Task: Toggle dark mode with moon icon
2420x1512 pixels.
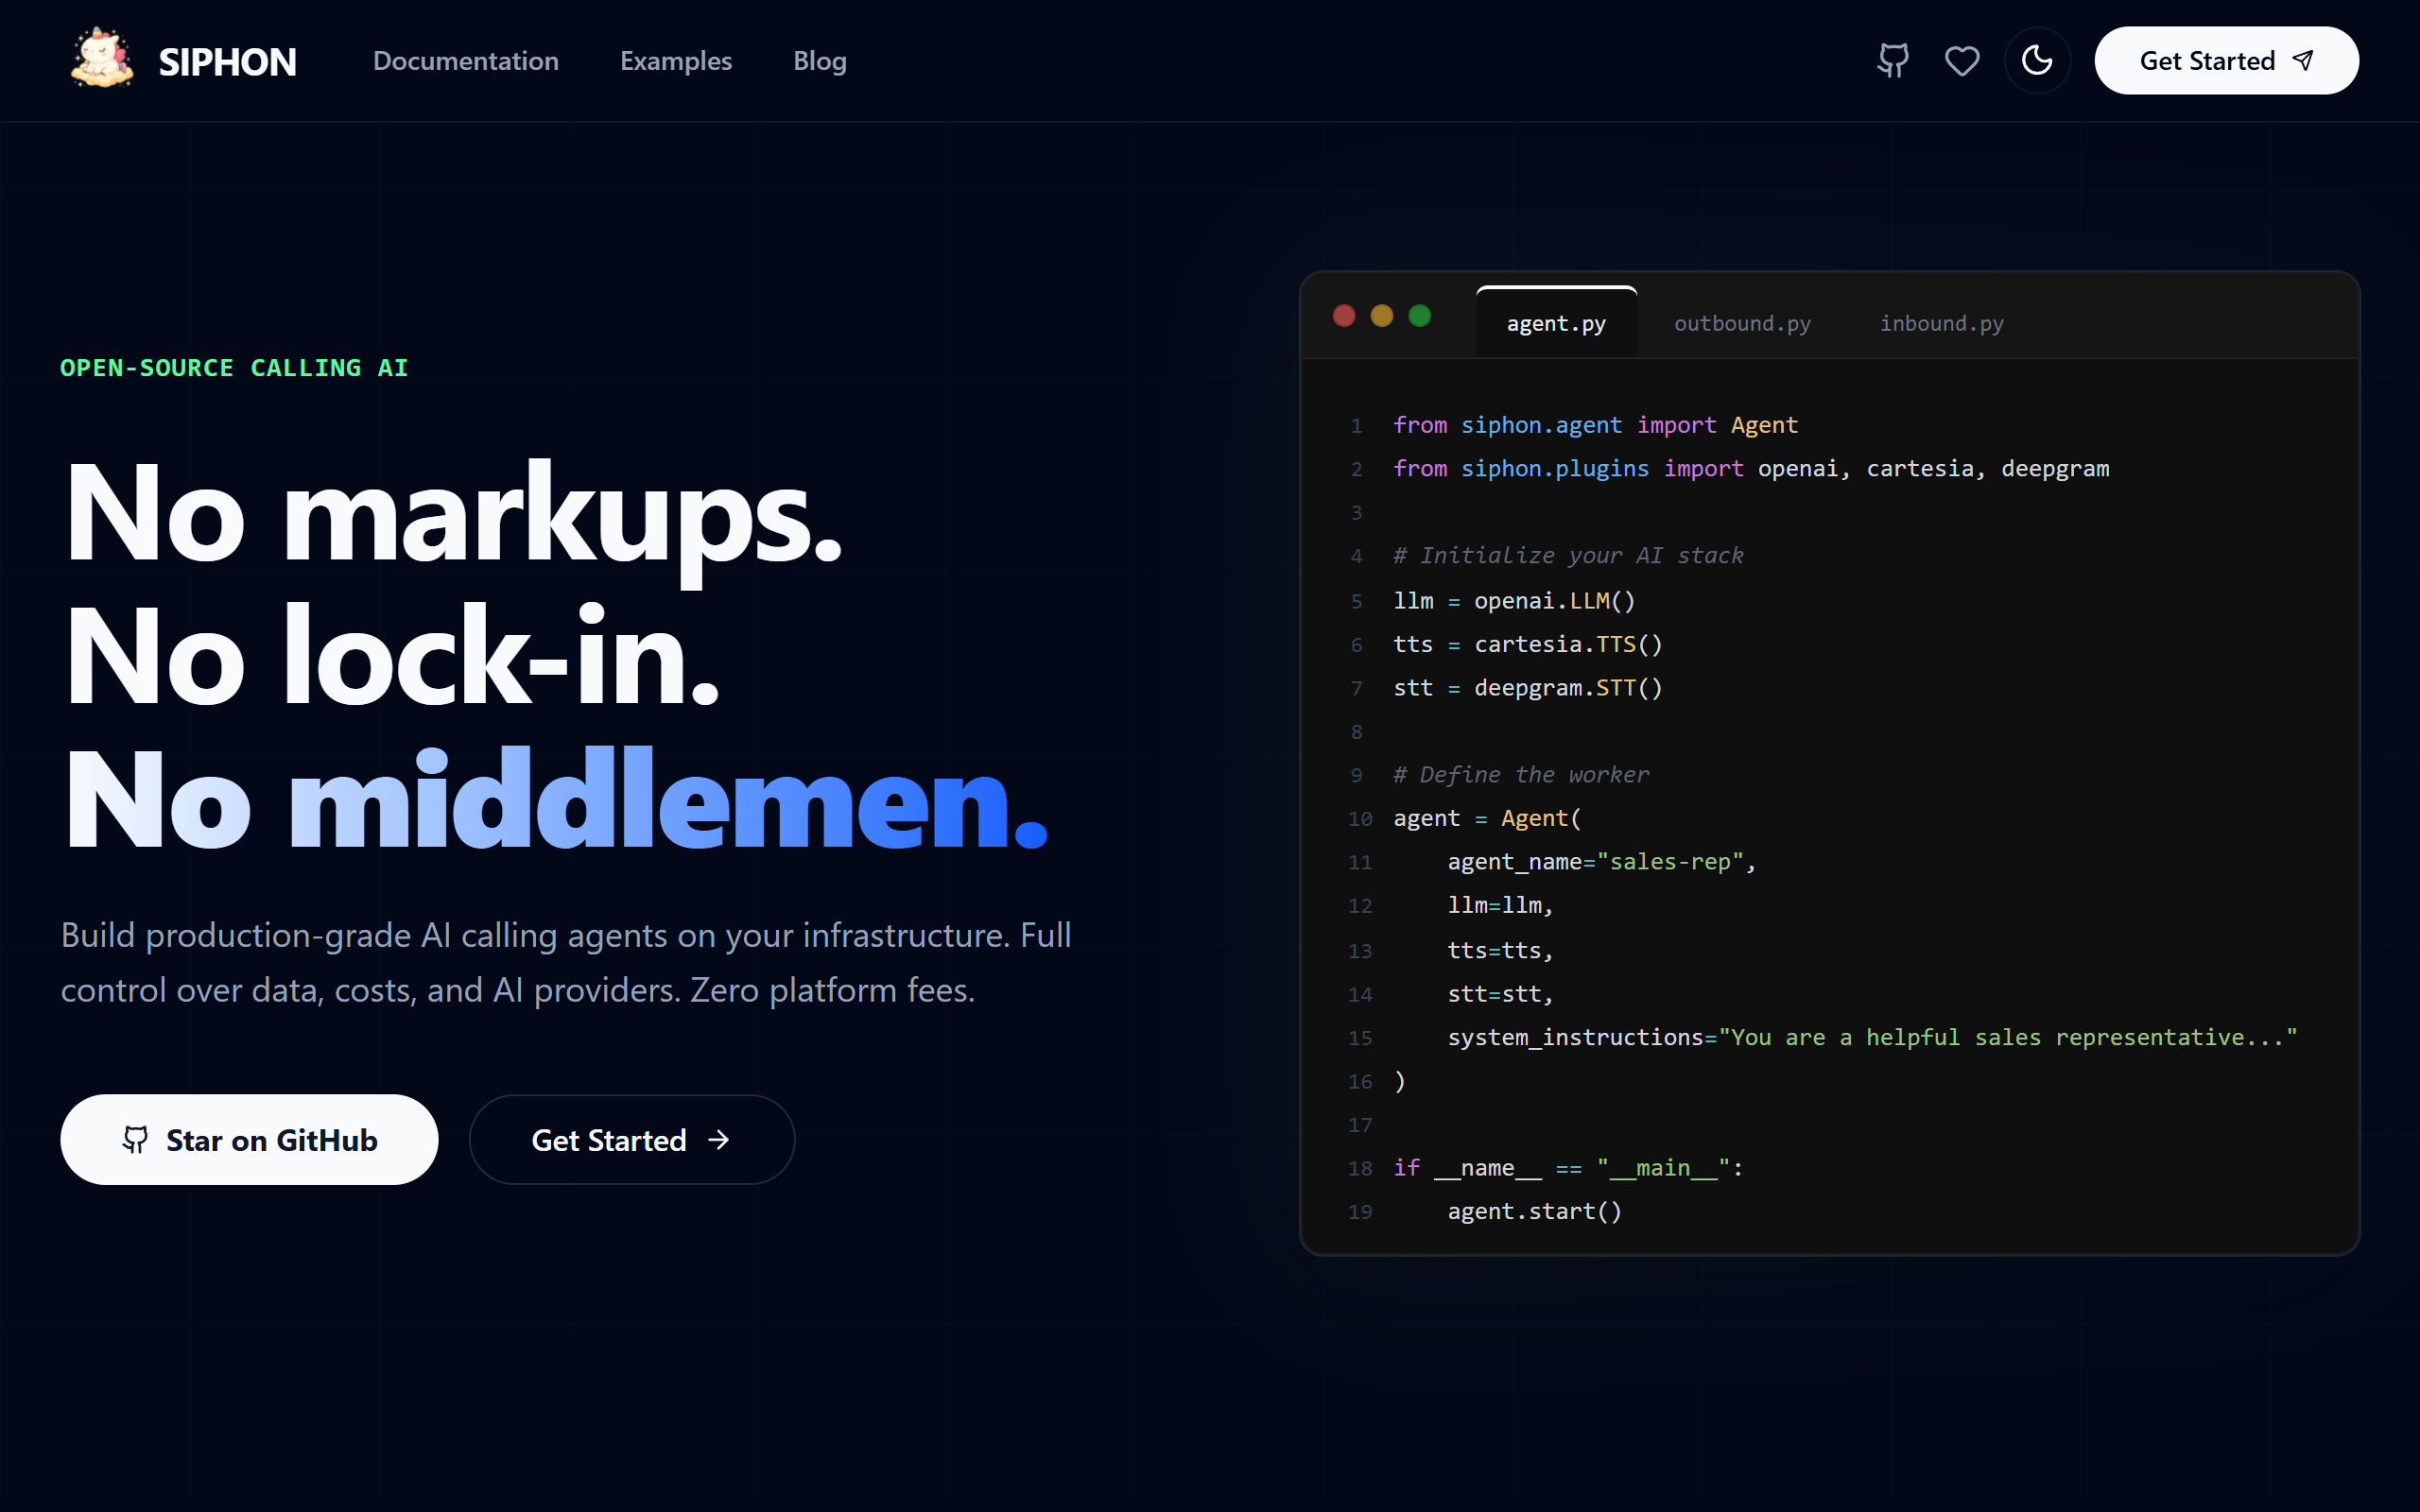Action: click(2037, 61)
